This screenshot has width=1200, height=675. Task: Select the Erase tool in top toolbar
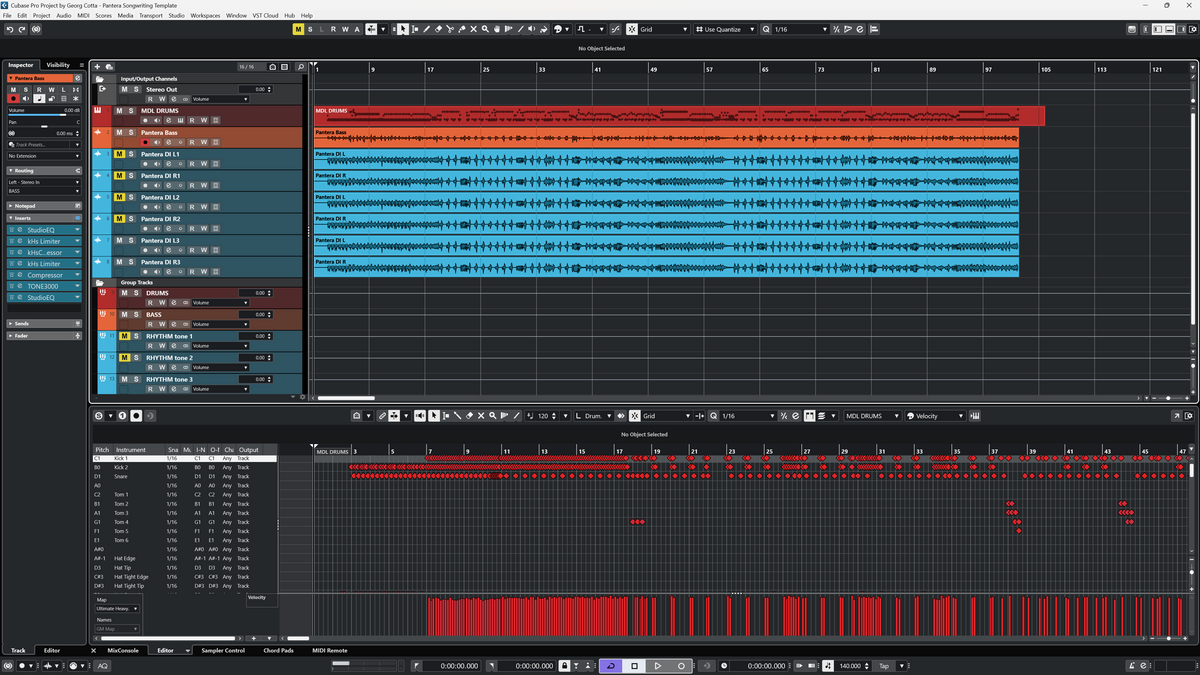pos(439,29)
